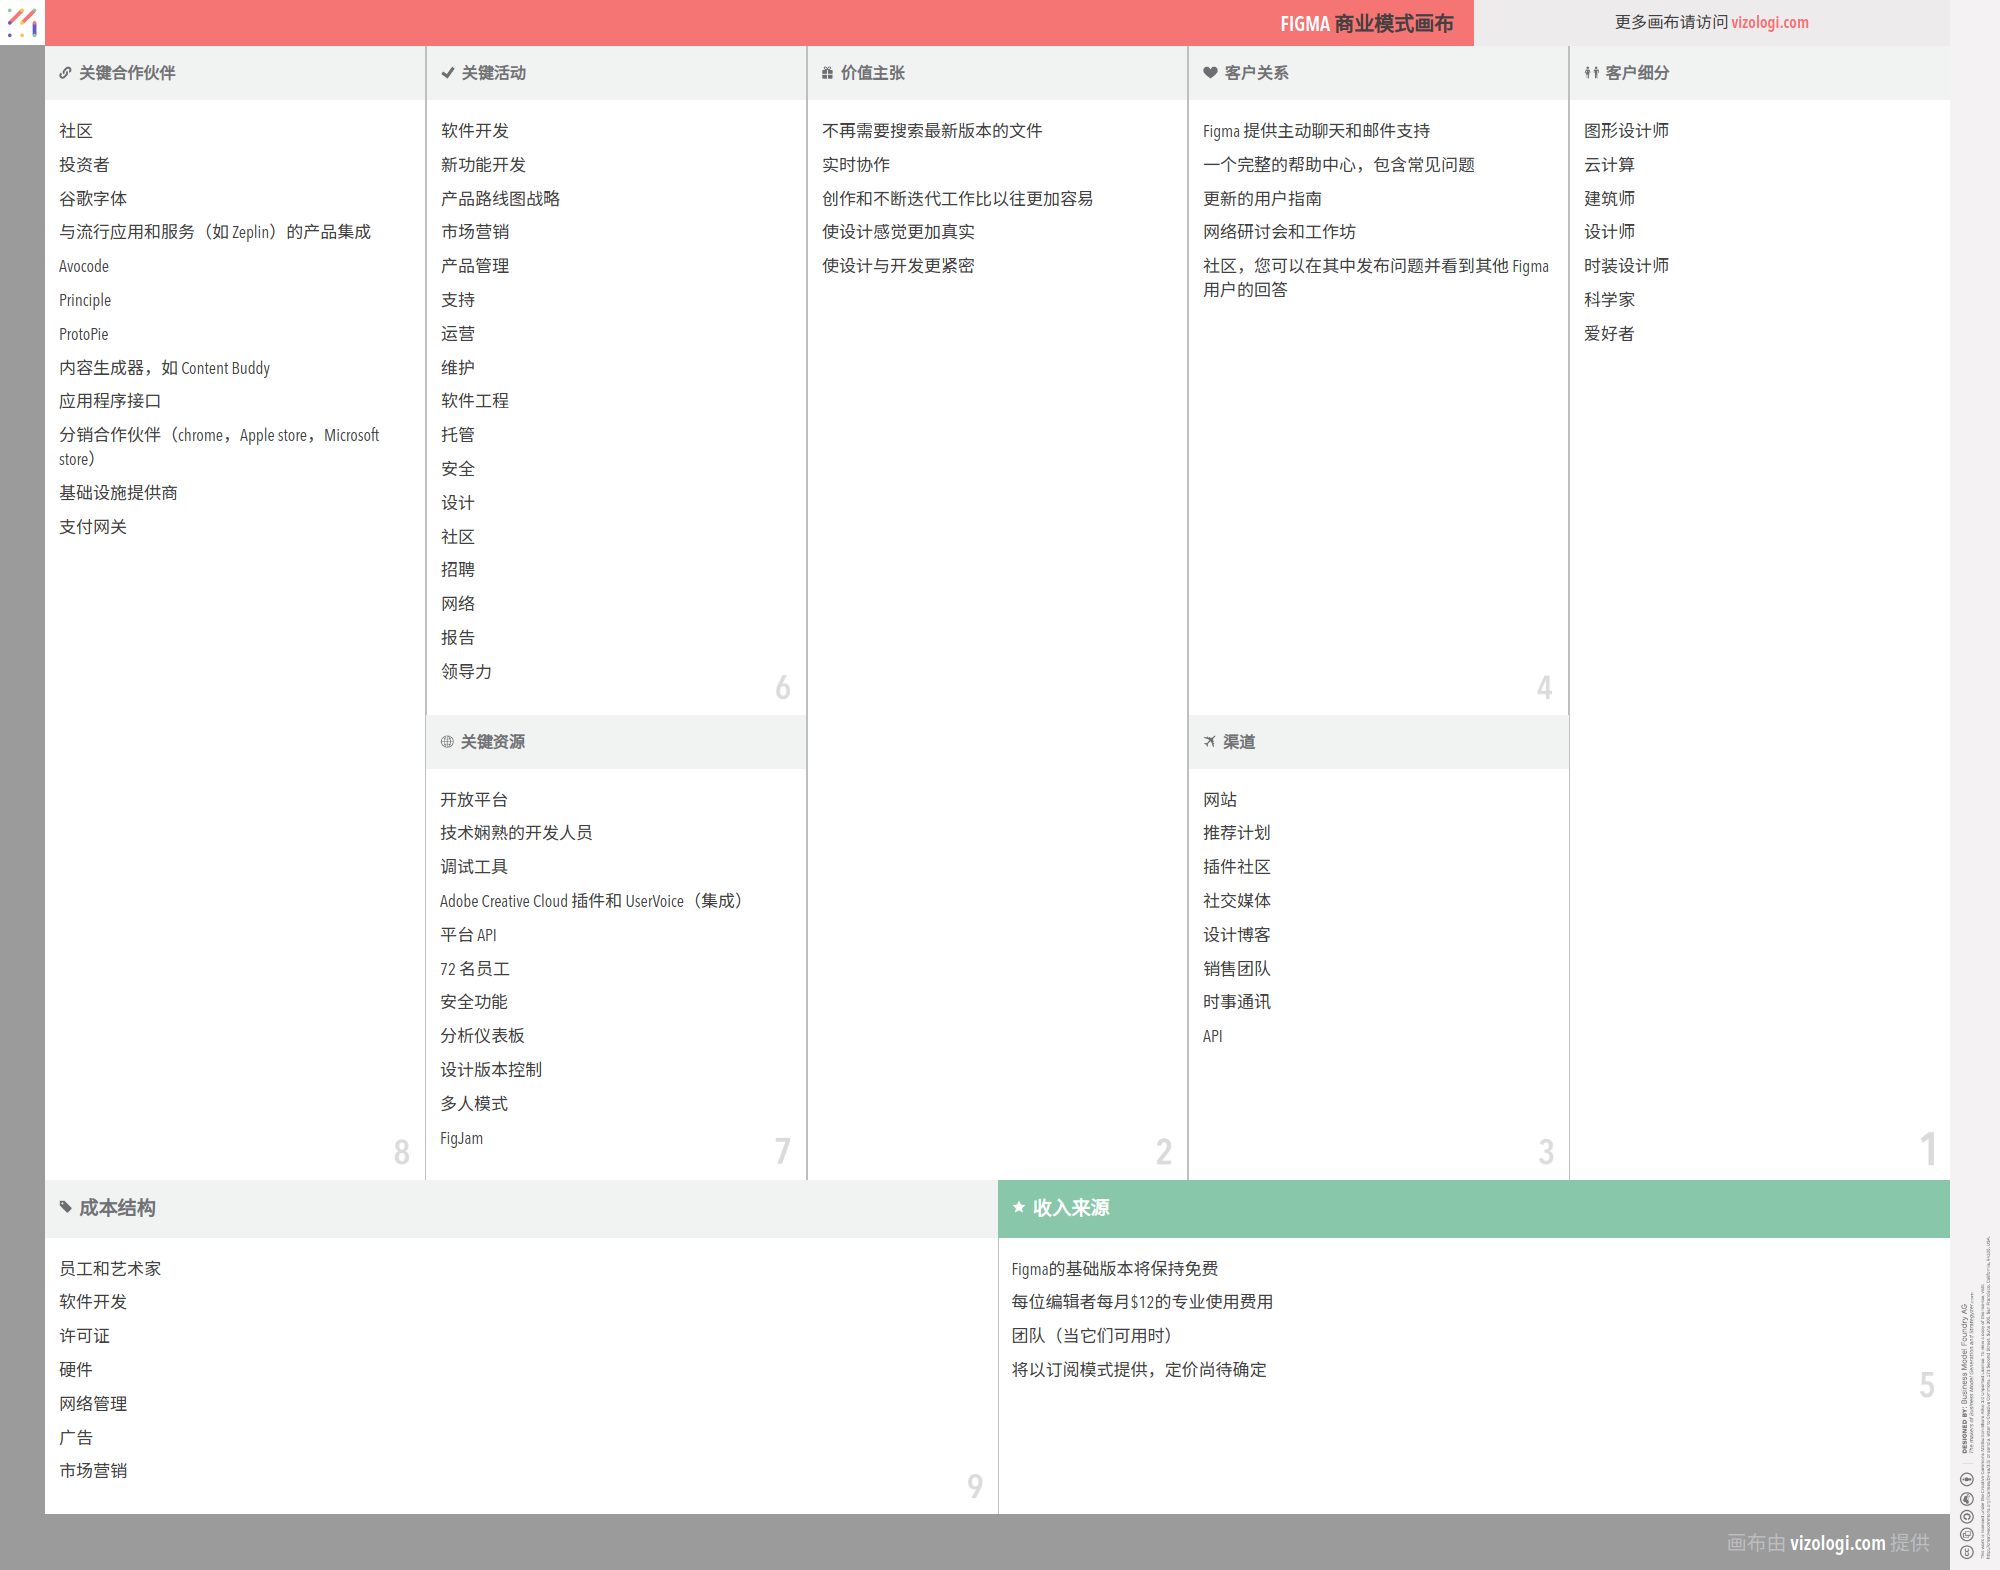The height and width of the screenshot is (1570, 2000).
Task: Click the Principle partner entry under 关键合作伙伴
Action: (x=84, y=299)
